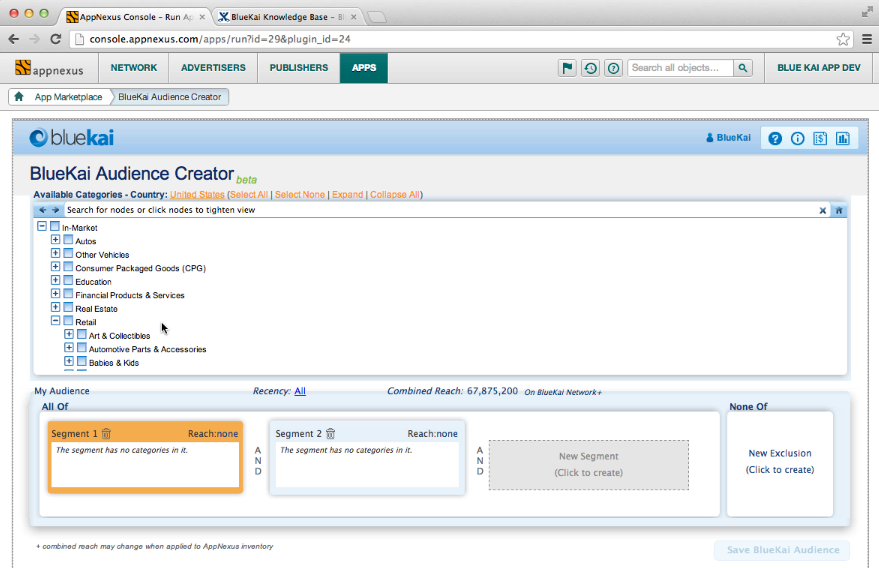Click Collapse All link
The height and width of the screenshot is (568, 879).
point(395,195)
